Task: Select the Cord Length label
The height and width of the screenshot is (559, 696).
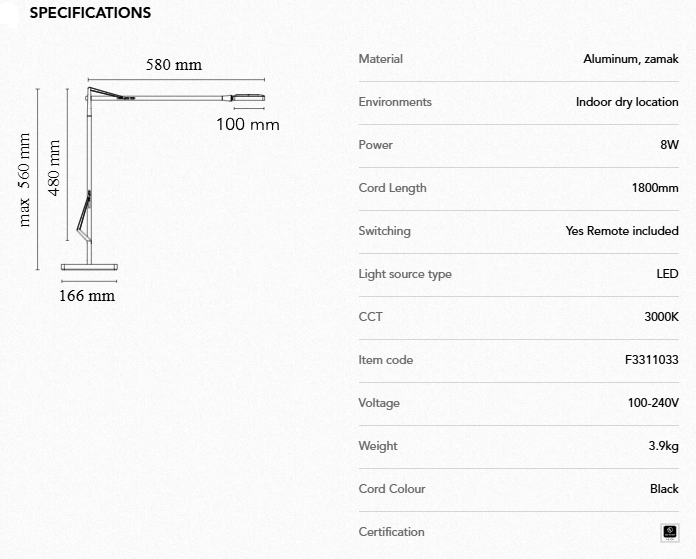Action: [x=392, y=188]
